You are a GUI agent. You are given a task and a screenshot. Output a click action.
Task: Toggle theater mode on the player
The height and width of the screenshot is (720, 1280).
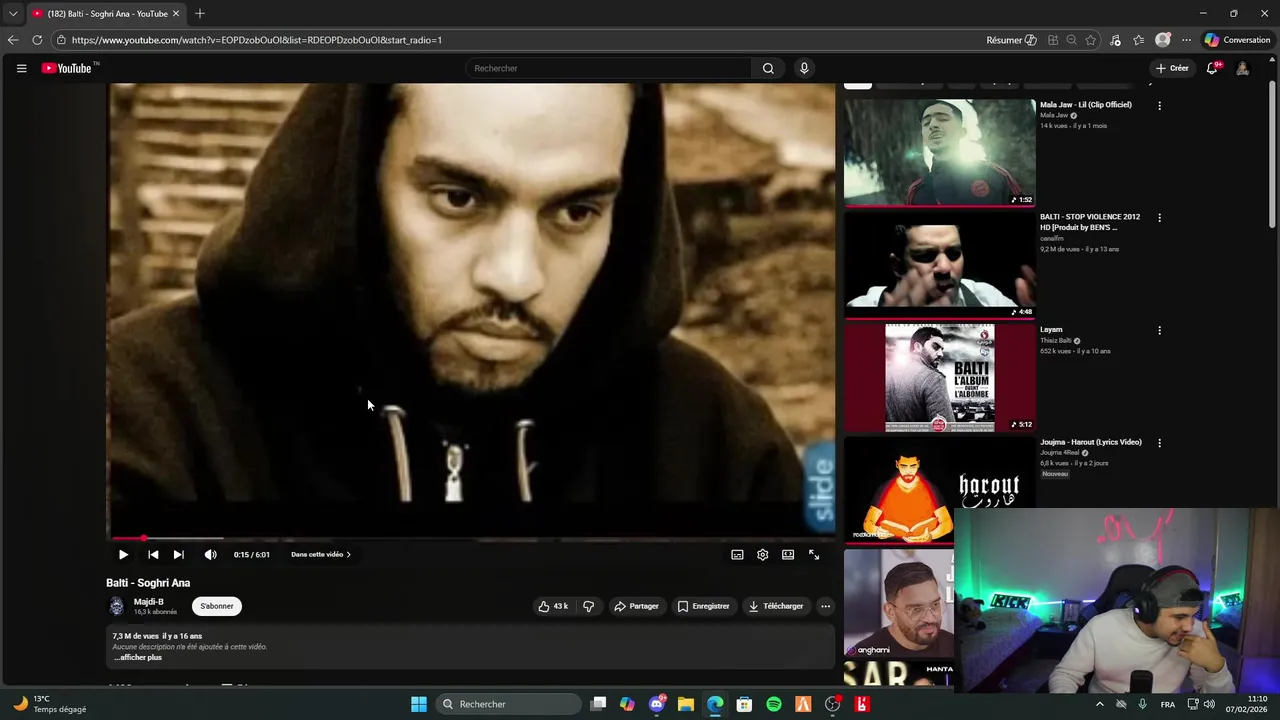point(788,554)
